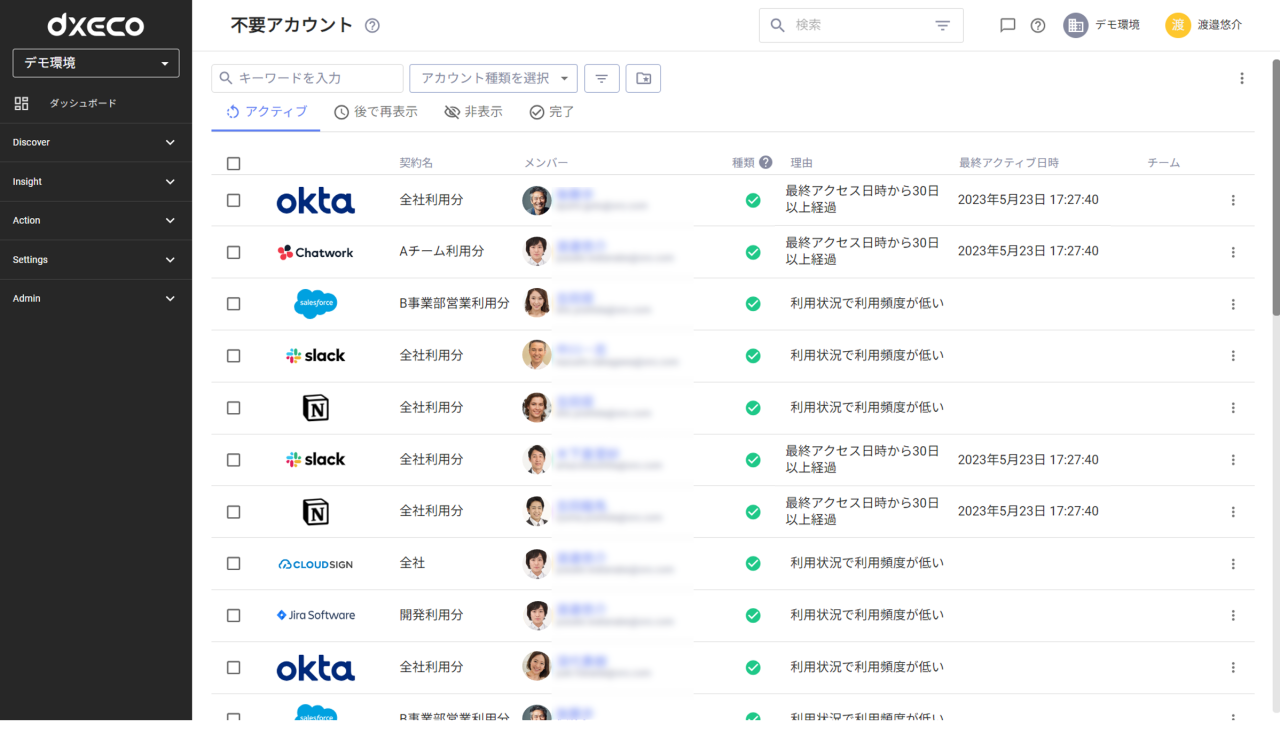Open the chat messages icon in header
The height and width of the screenshot is (733, 1280).
tap(1008, 26)
